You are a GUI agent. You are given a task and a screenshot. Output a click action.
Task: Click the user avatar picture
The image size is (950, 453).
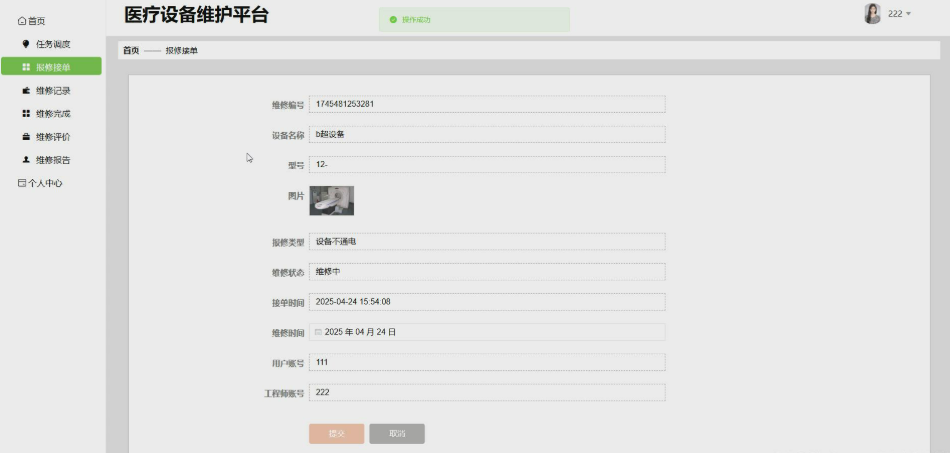coord(872,13)
